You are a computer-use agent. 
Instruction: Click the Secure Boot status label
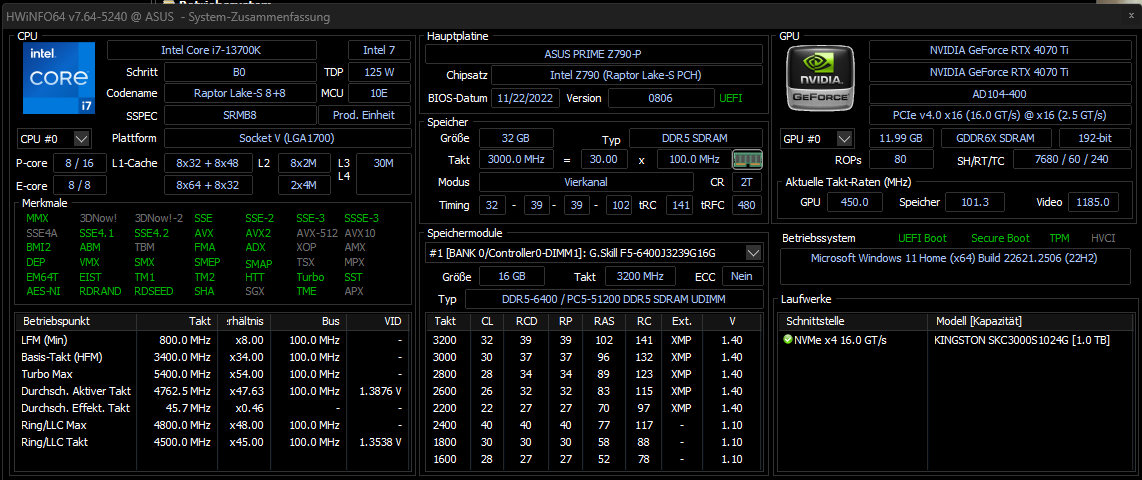click(x=1000, y=238)
